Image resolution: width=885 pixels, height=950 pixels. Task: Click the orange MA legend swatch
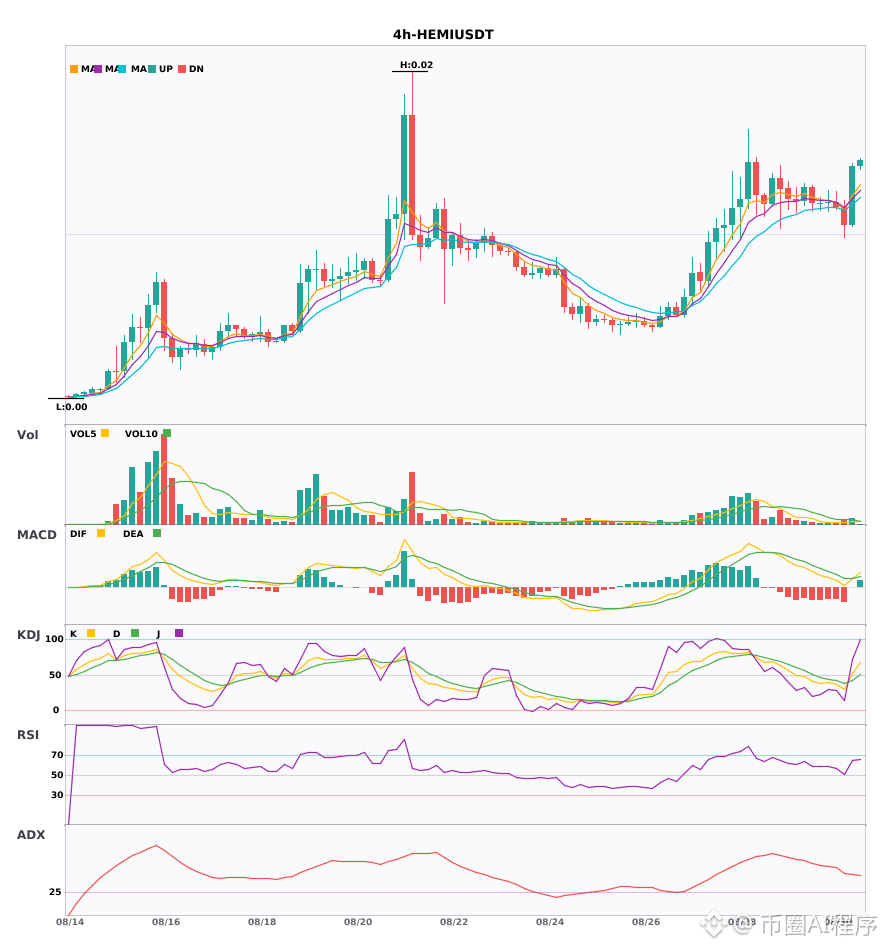coord(74,69)
